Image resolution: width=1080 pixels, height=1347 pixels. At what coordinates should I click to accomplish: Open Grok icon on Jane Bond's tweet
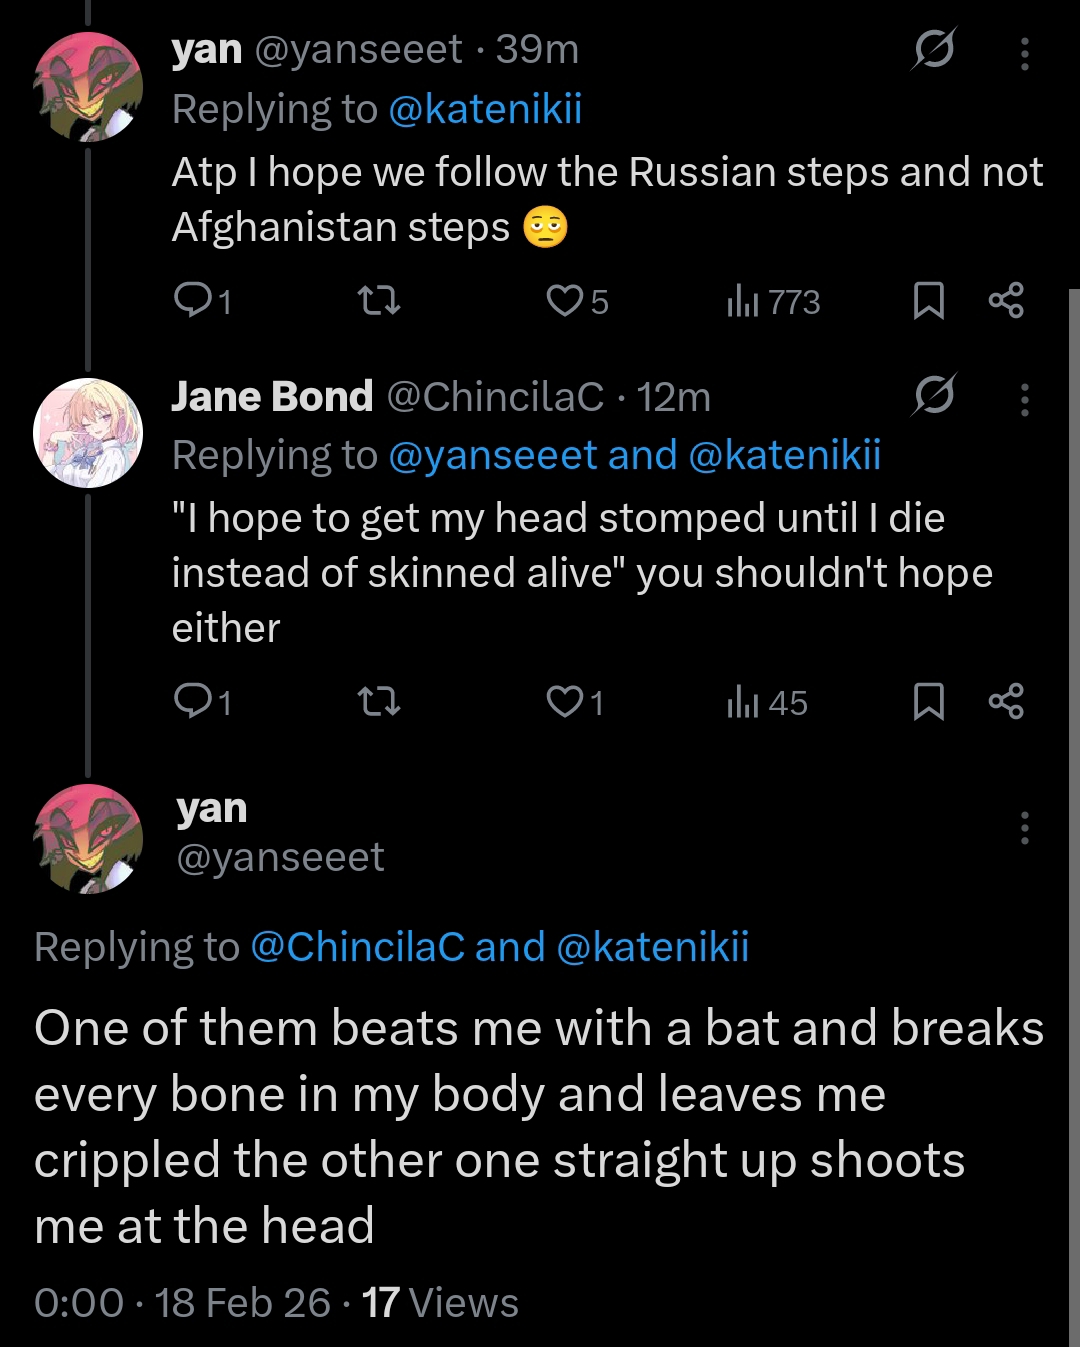pos(934,395)
